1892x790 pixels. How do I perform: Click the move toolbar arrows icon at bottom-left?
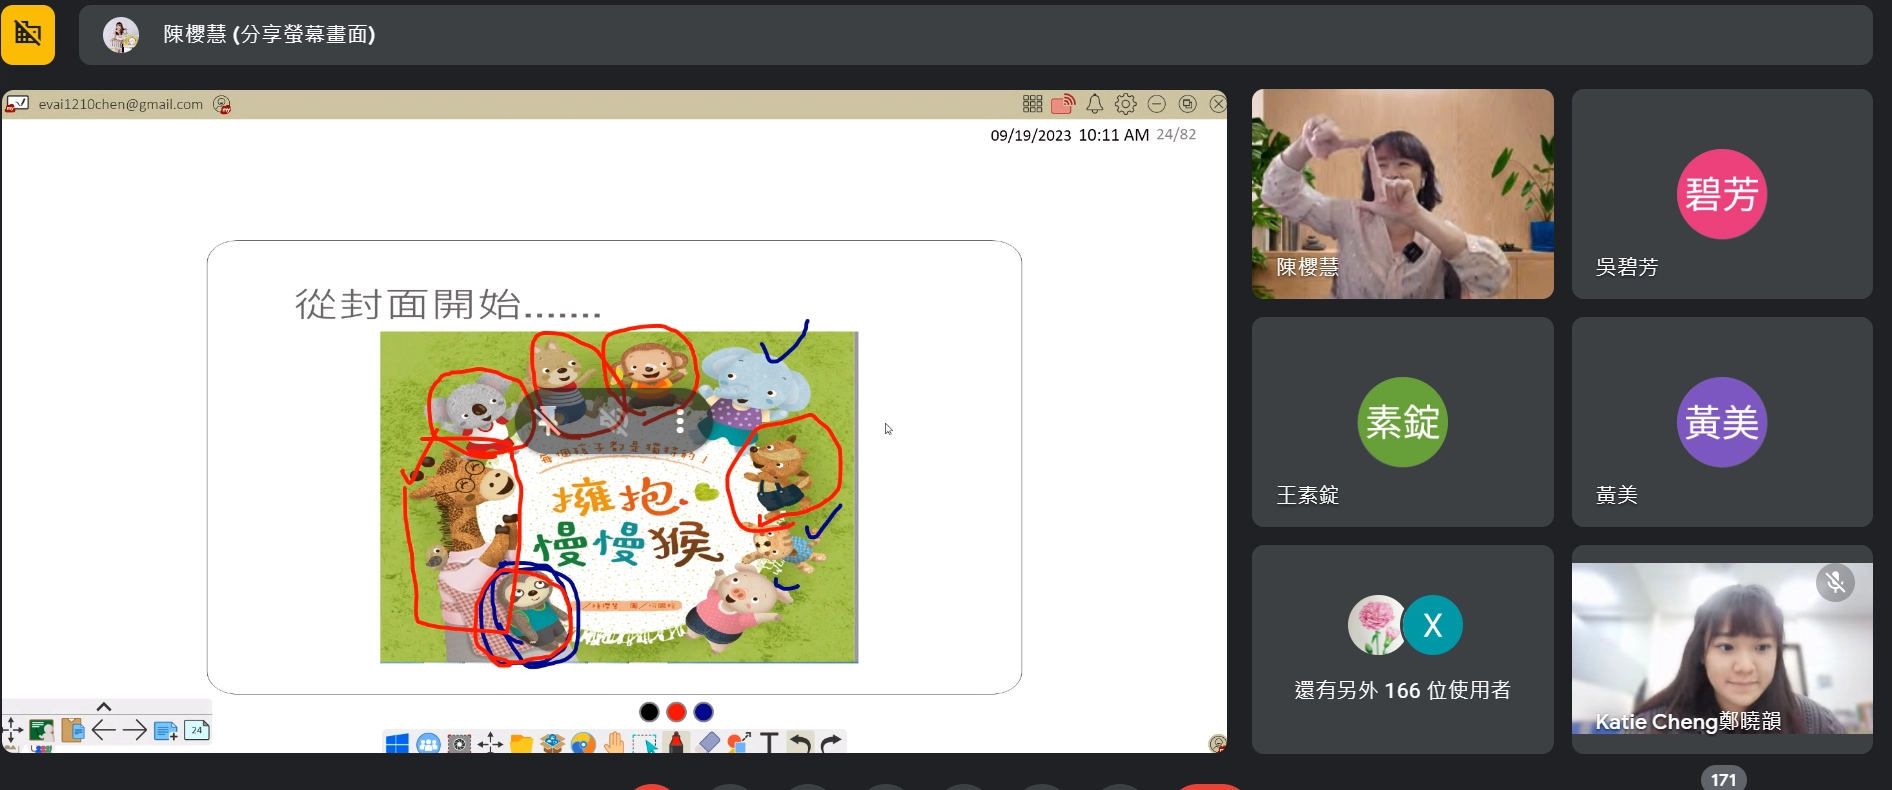pyautogui.click(x=13, y=731)
